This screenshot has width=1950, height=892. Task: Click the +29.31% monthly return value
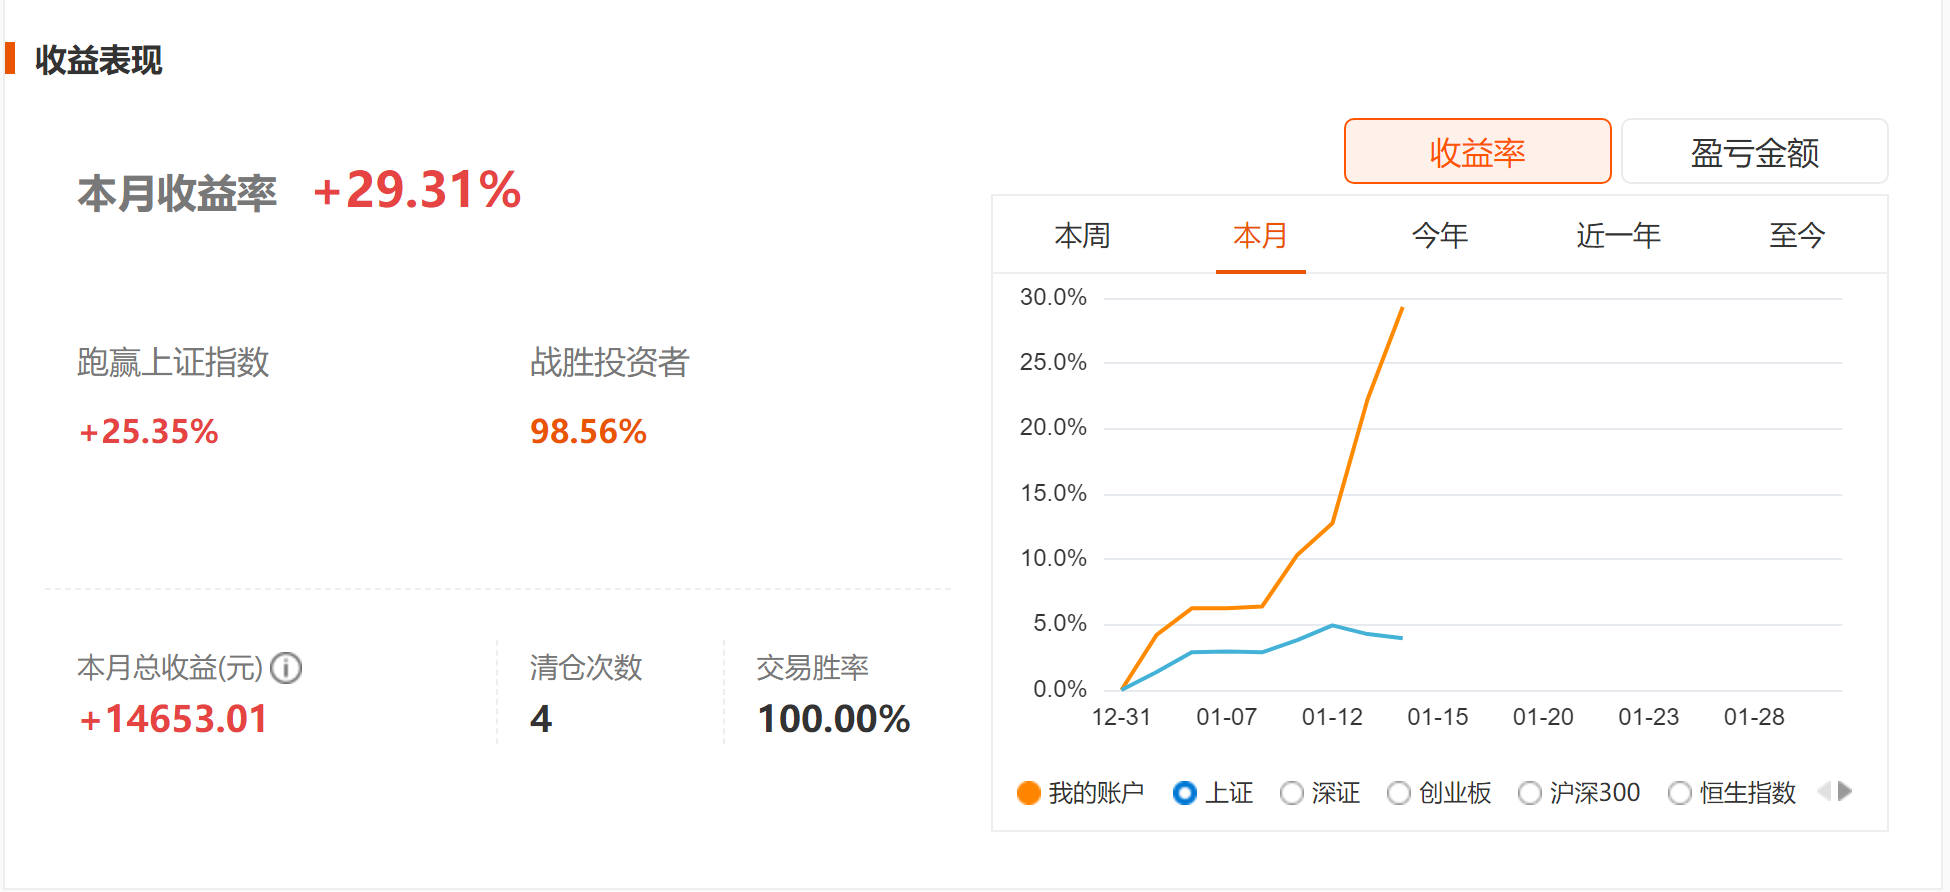click(417, 190)
